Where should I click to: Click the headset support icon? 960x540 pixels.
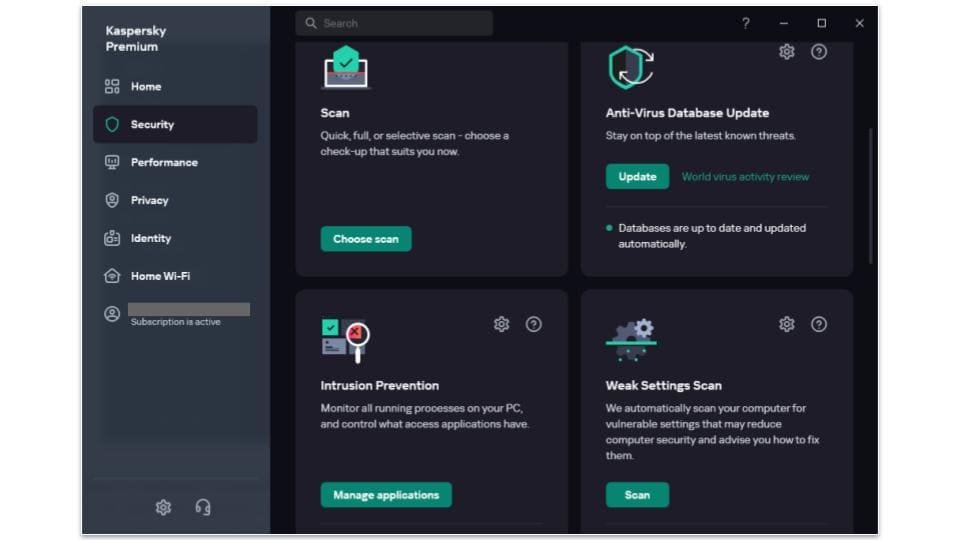click(203, 507)
